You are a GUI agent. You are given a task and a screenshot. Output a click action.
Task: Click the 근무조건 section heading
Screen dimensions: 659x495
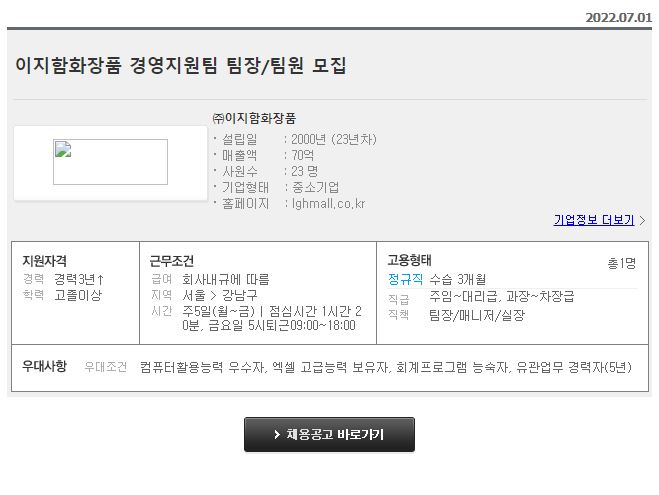point(172,261)
